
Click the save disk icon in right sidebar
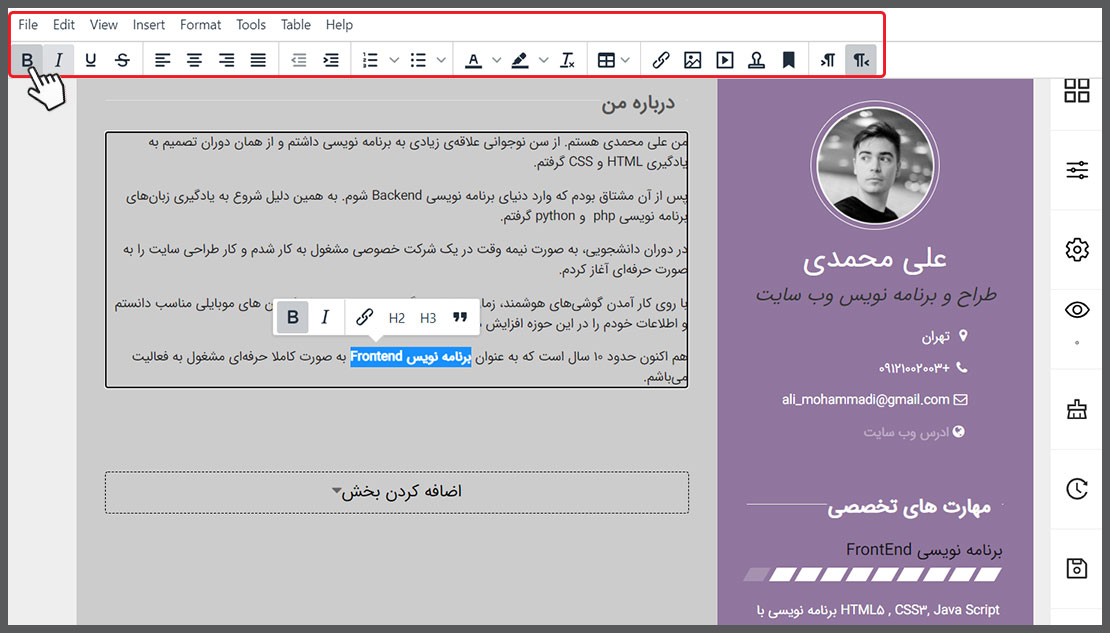pyautogui.click(x=1077, y=568)
